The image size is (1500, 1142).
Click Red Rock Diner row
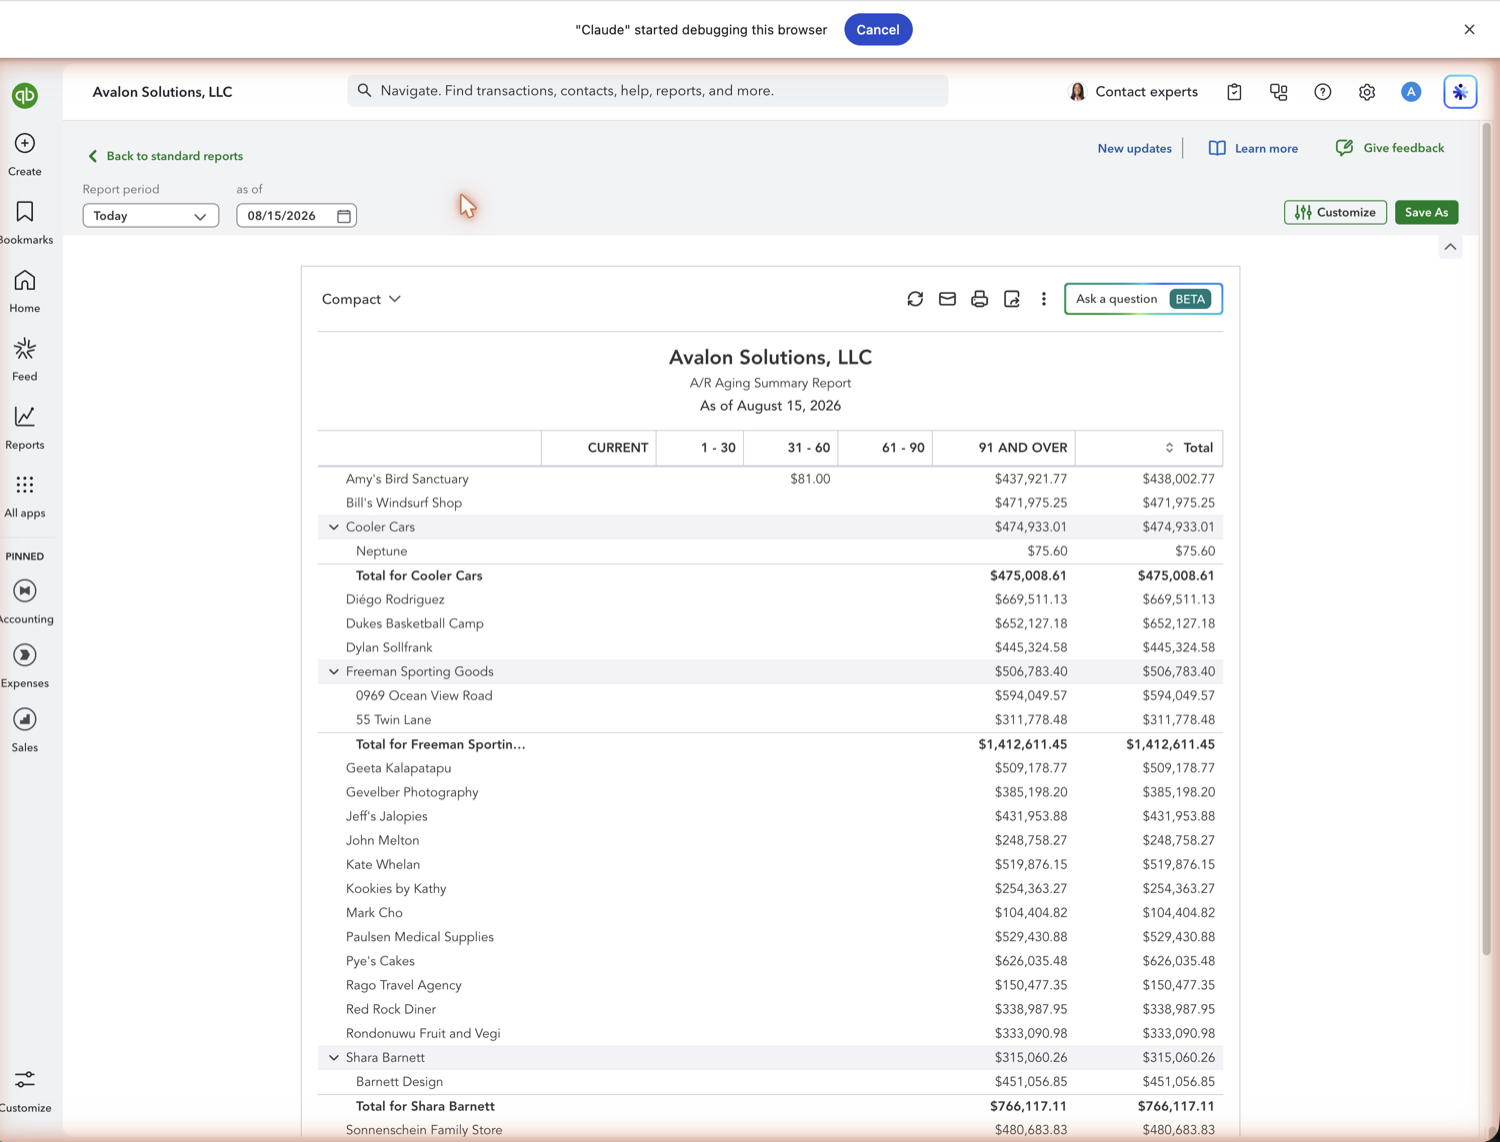click(770, 1010)
